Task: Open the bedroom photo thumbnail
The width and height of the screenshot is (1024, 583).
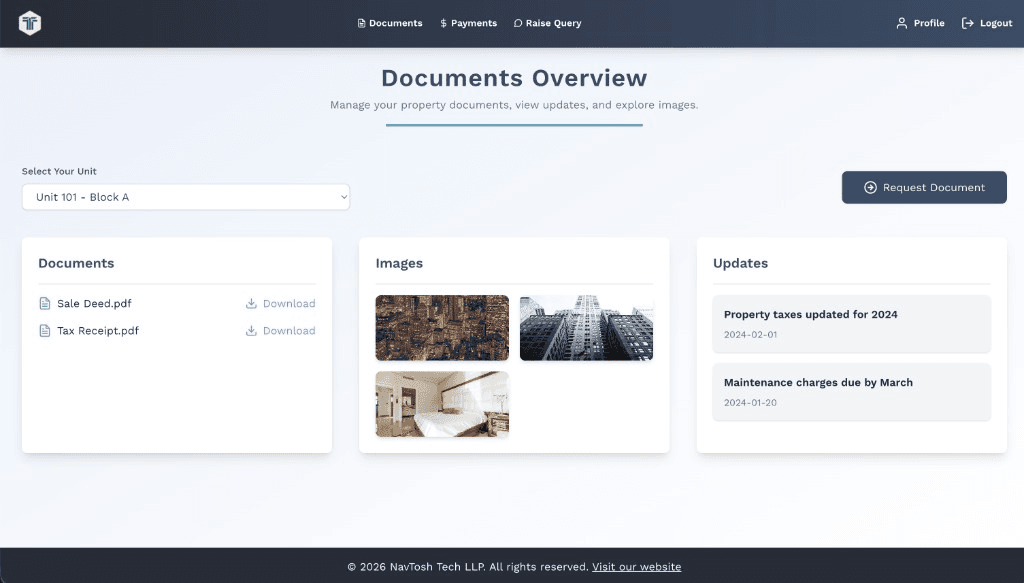Action: 441,404
